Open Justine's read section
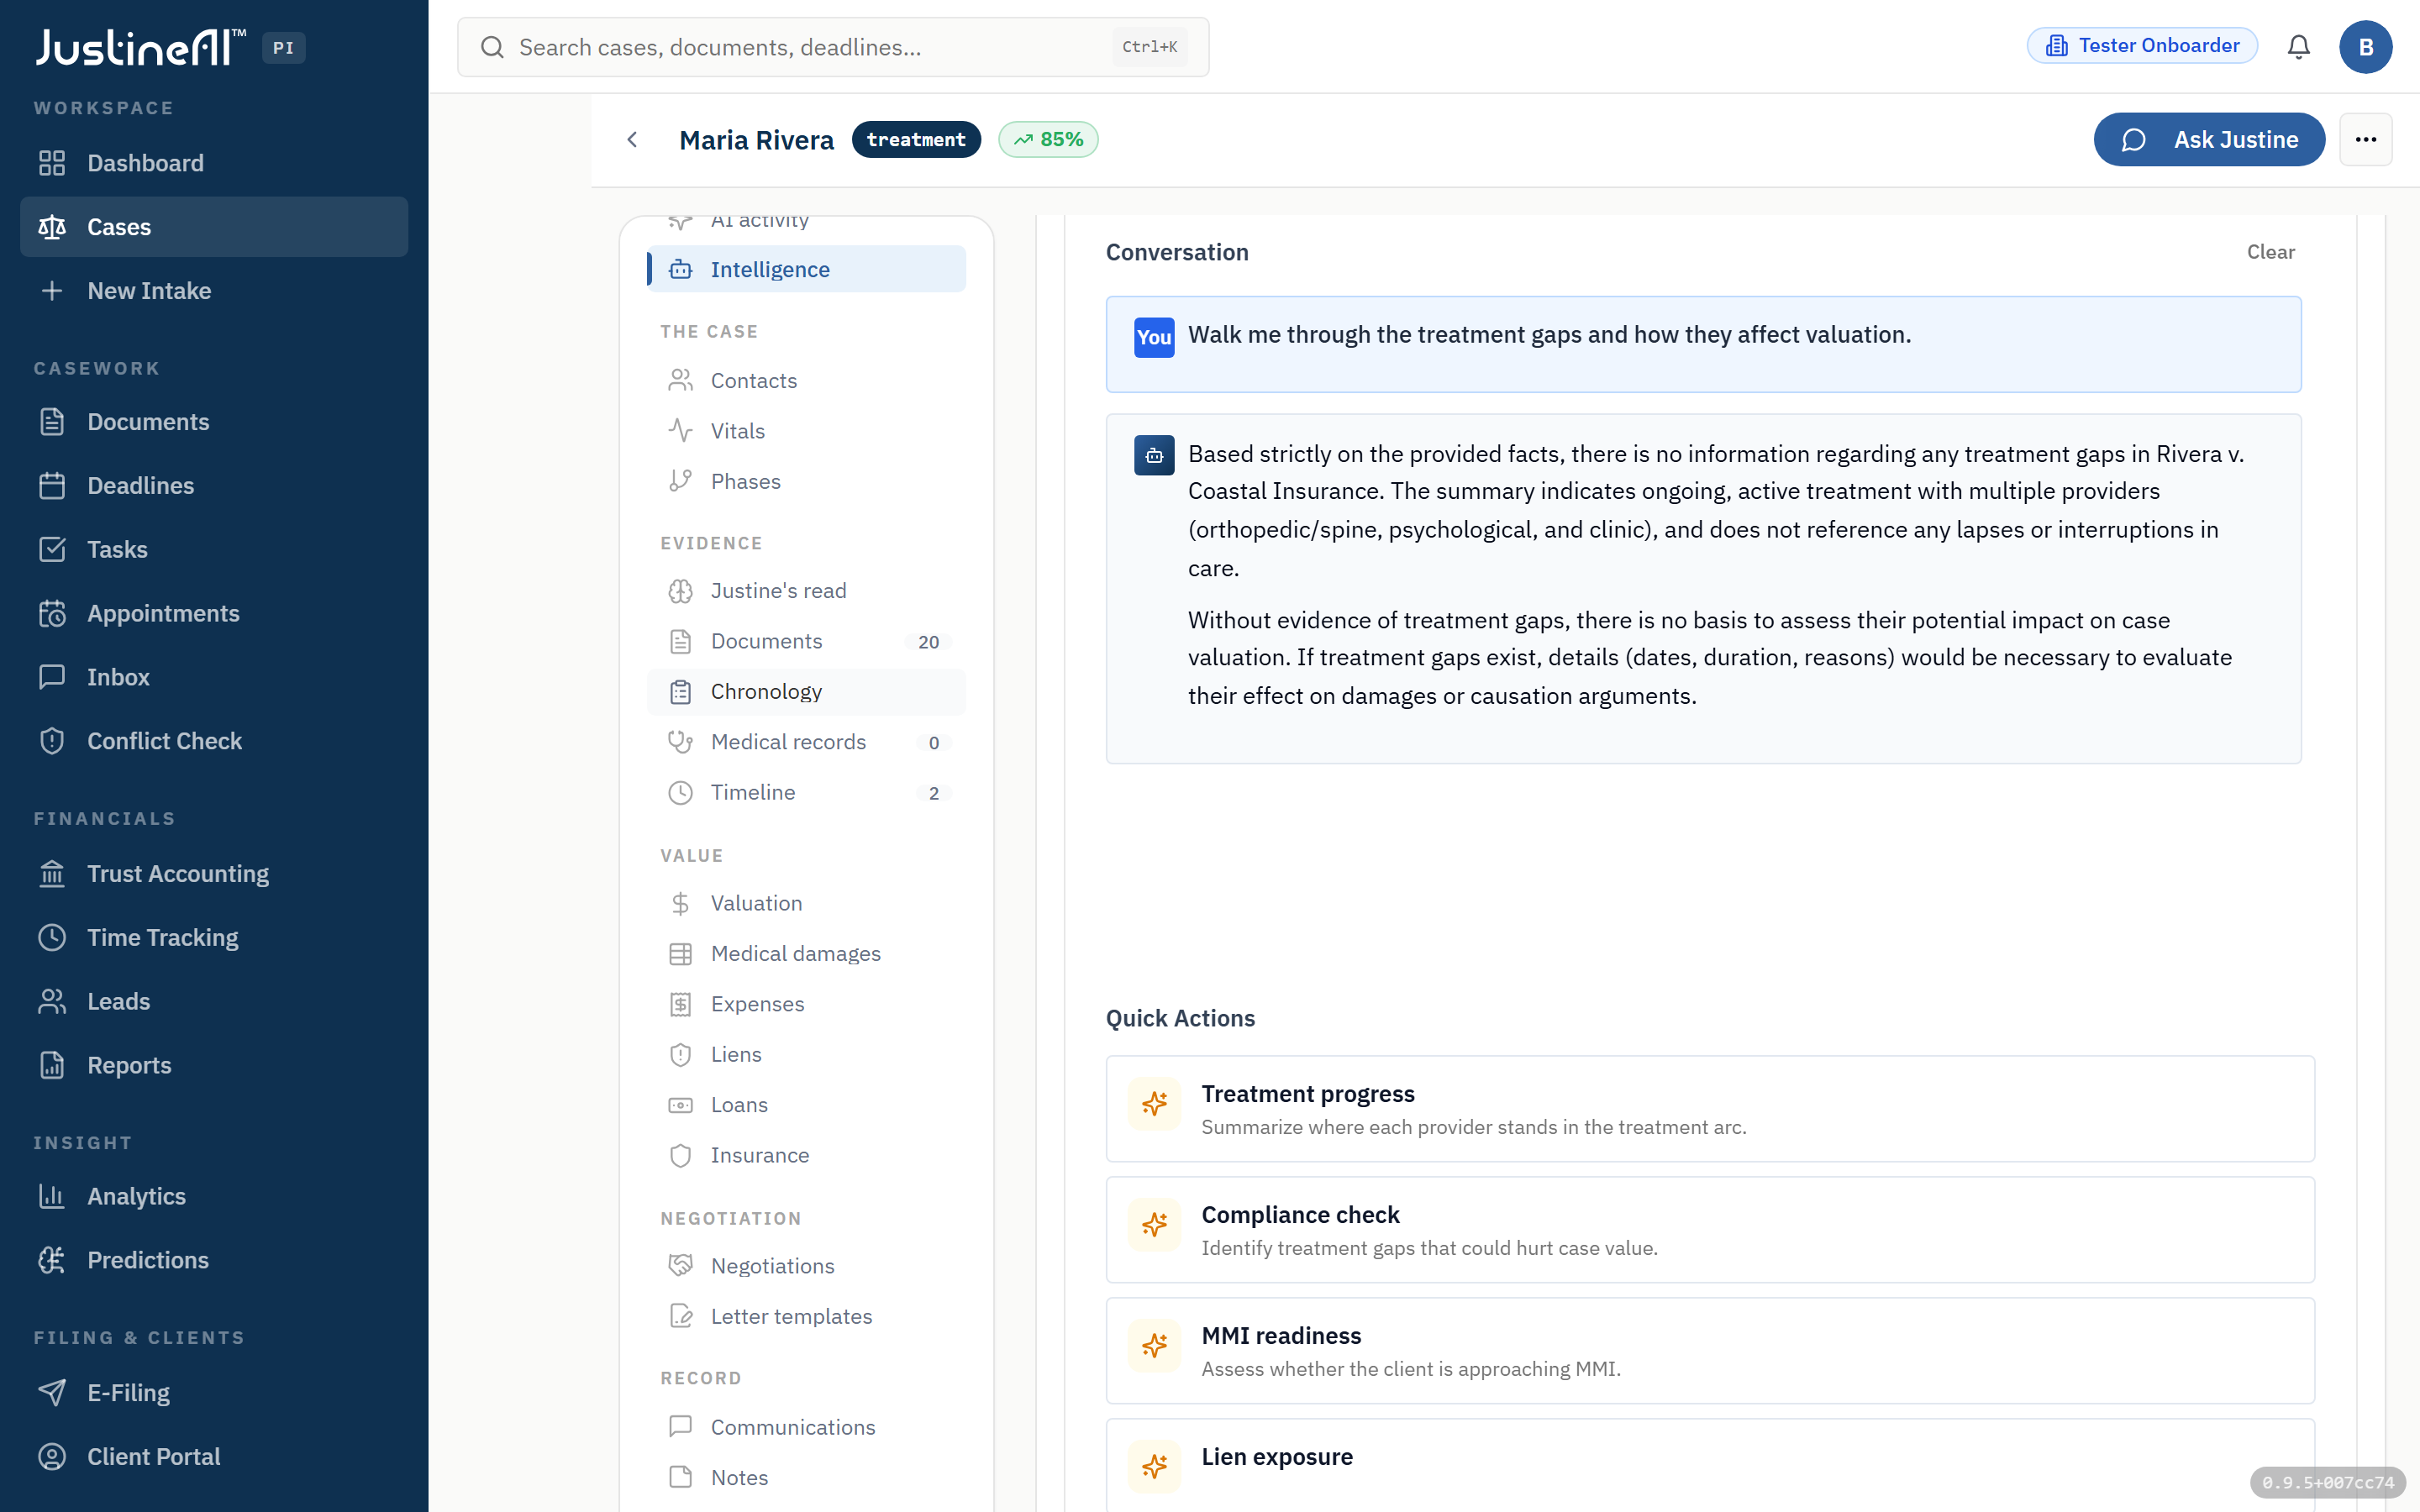This screenshot has height=1512, width=2420. pos(806,591)
